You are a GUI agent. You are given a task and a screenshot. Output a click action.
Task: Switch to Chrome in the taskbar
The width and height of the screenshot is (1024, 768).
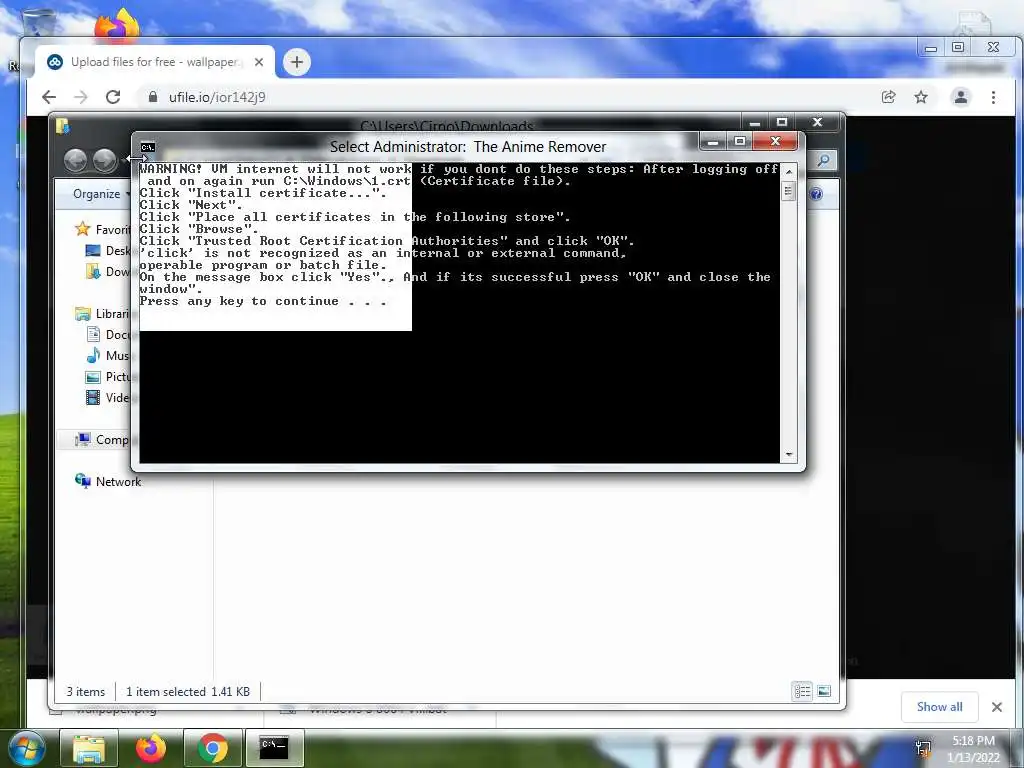213,748
